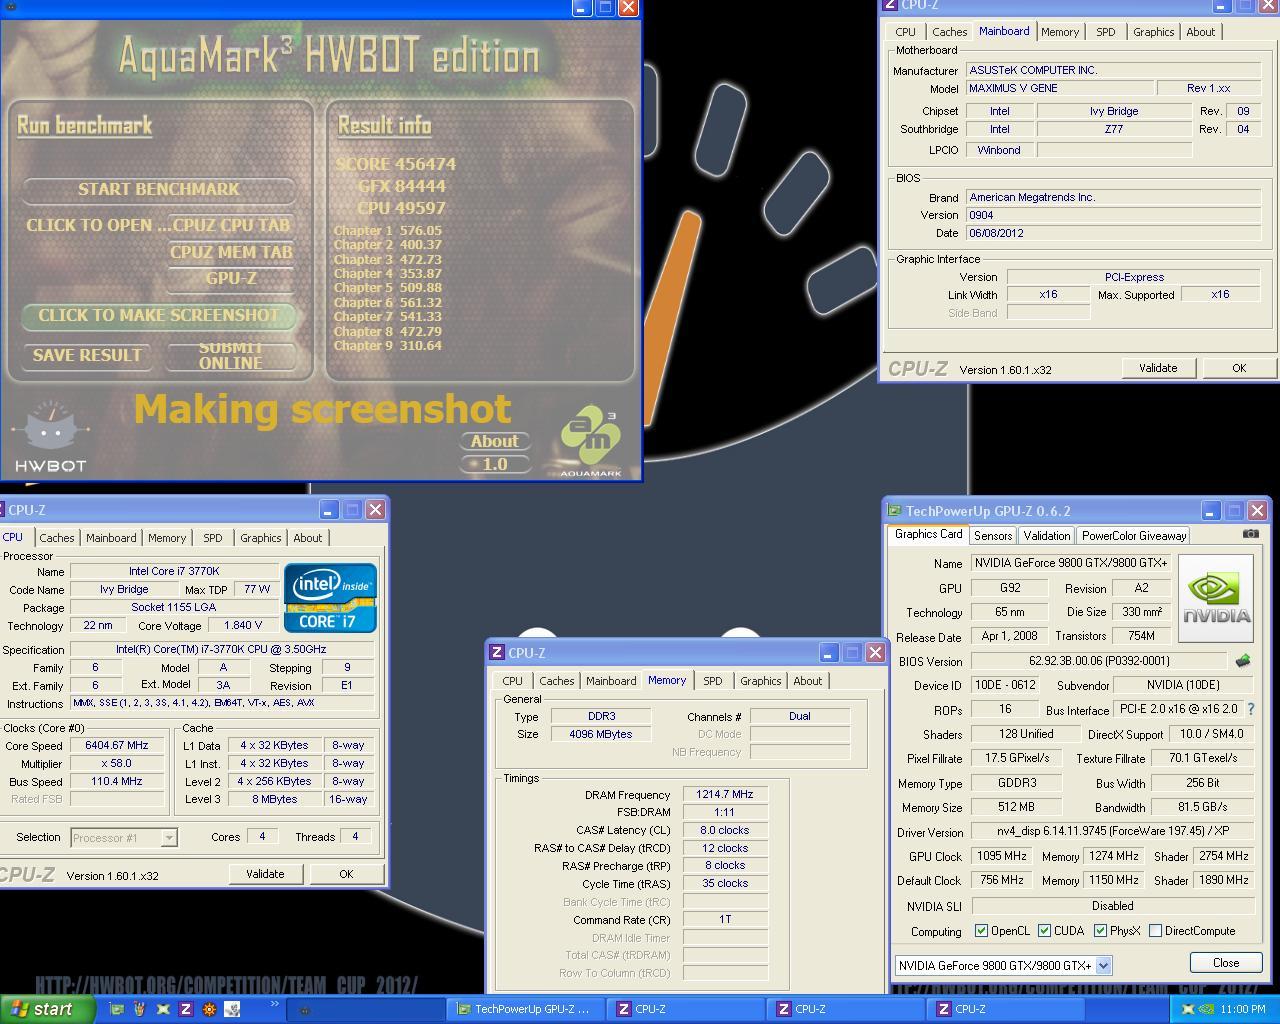Image resolution: width=1280 pixels, height=1024 pixels.
Task: Click the MAXIMUS V GENE model field
Action: [x=1060, y=88]
